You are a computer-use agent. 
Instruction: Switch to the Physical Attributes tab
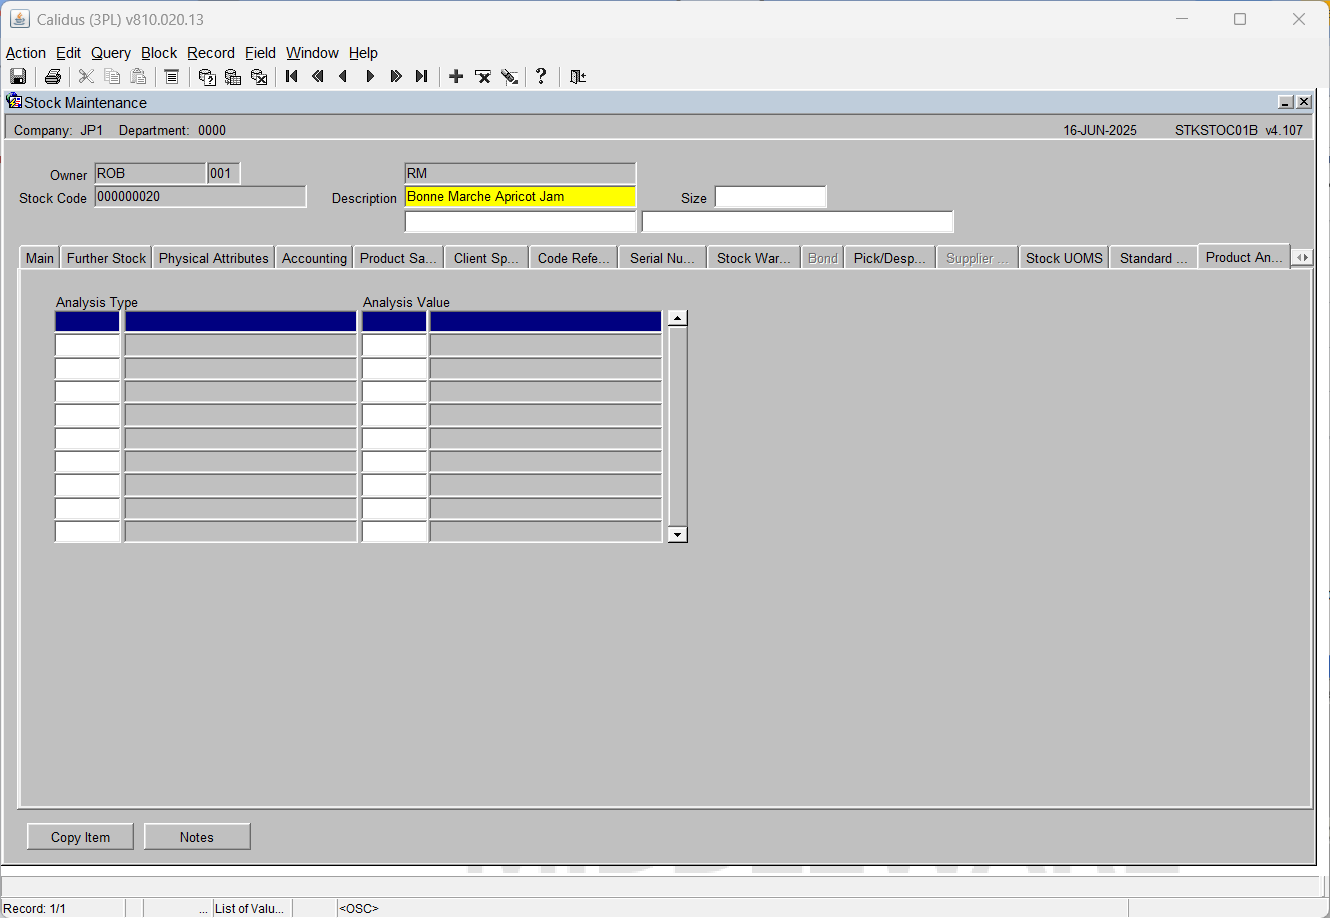coord(214,258)
